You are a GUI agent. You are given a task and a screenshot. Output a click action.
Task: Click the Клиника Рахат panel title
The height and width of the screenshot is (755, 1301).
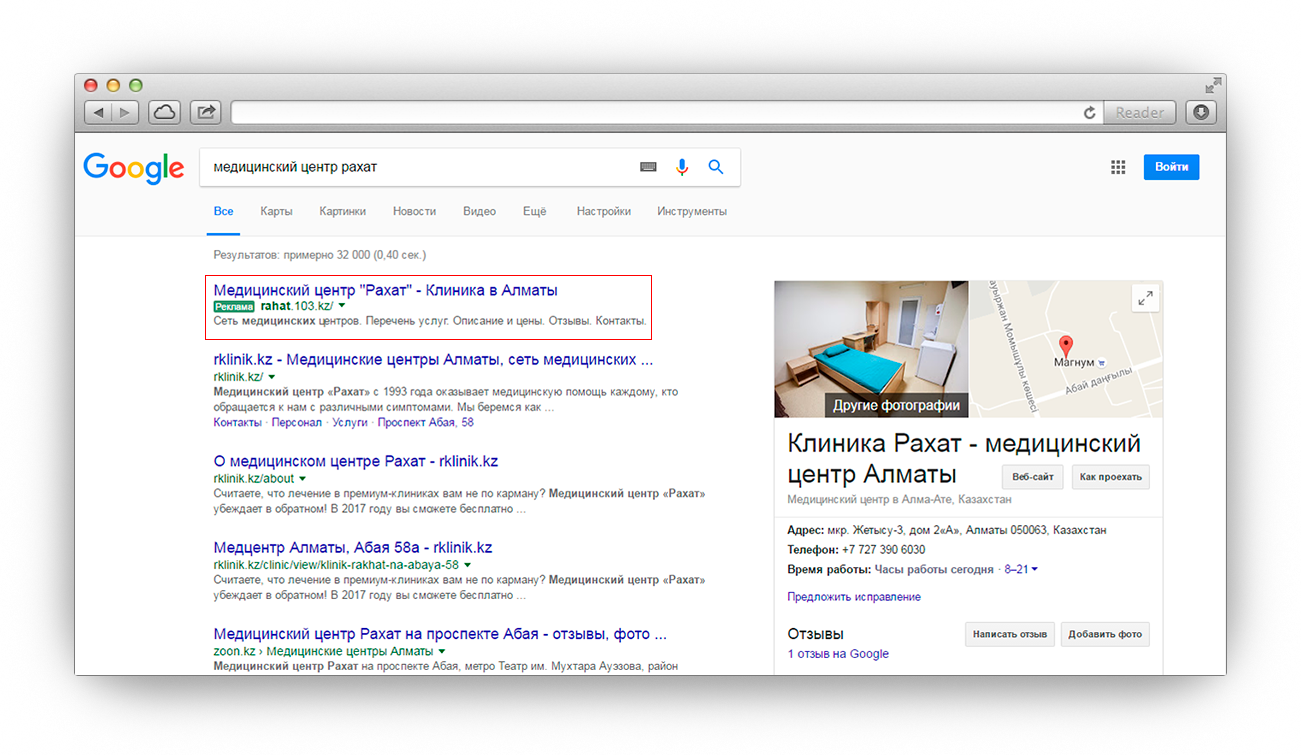tap(964, 458)
